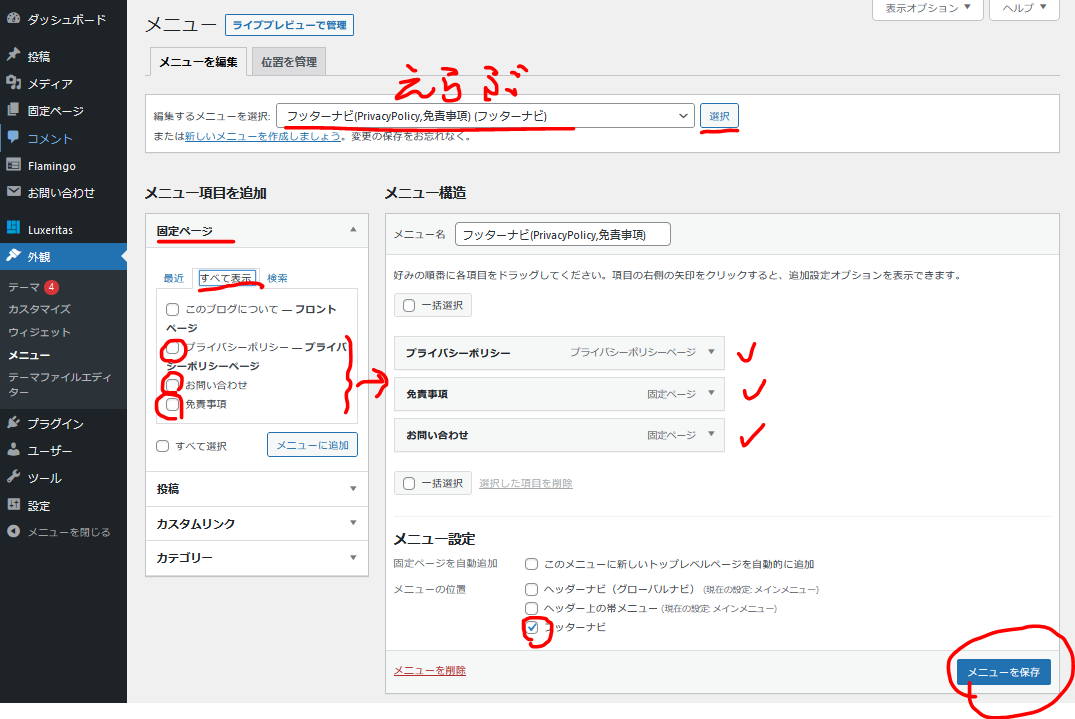Click the Dashboard icon in sidebar
Screen dimensions: 1075x719
point(14,19)
